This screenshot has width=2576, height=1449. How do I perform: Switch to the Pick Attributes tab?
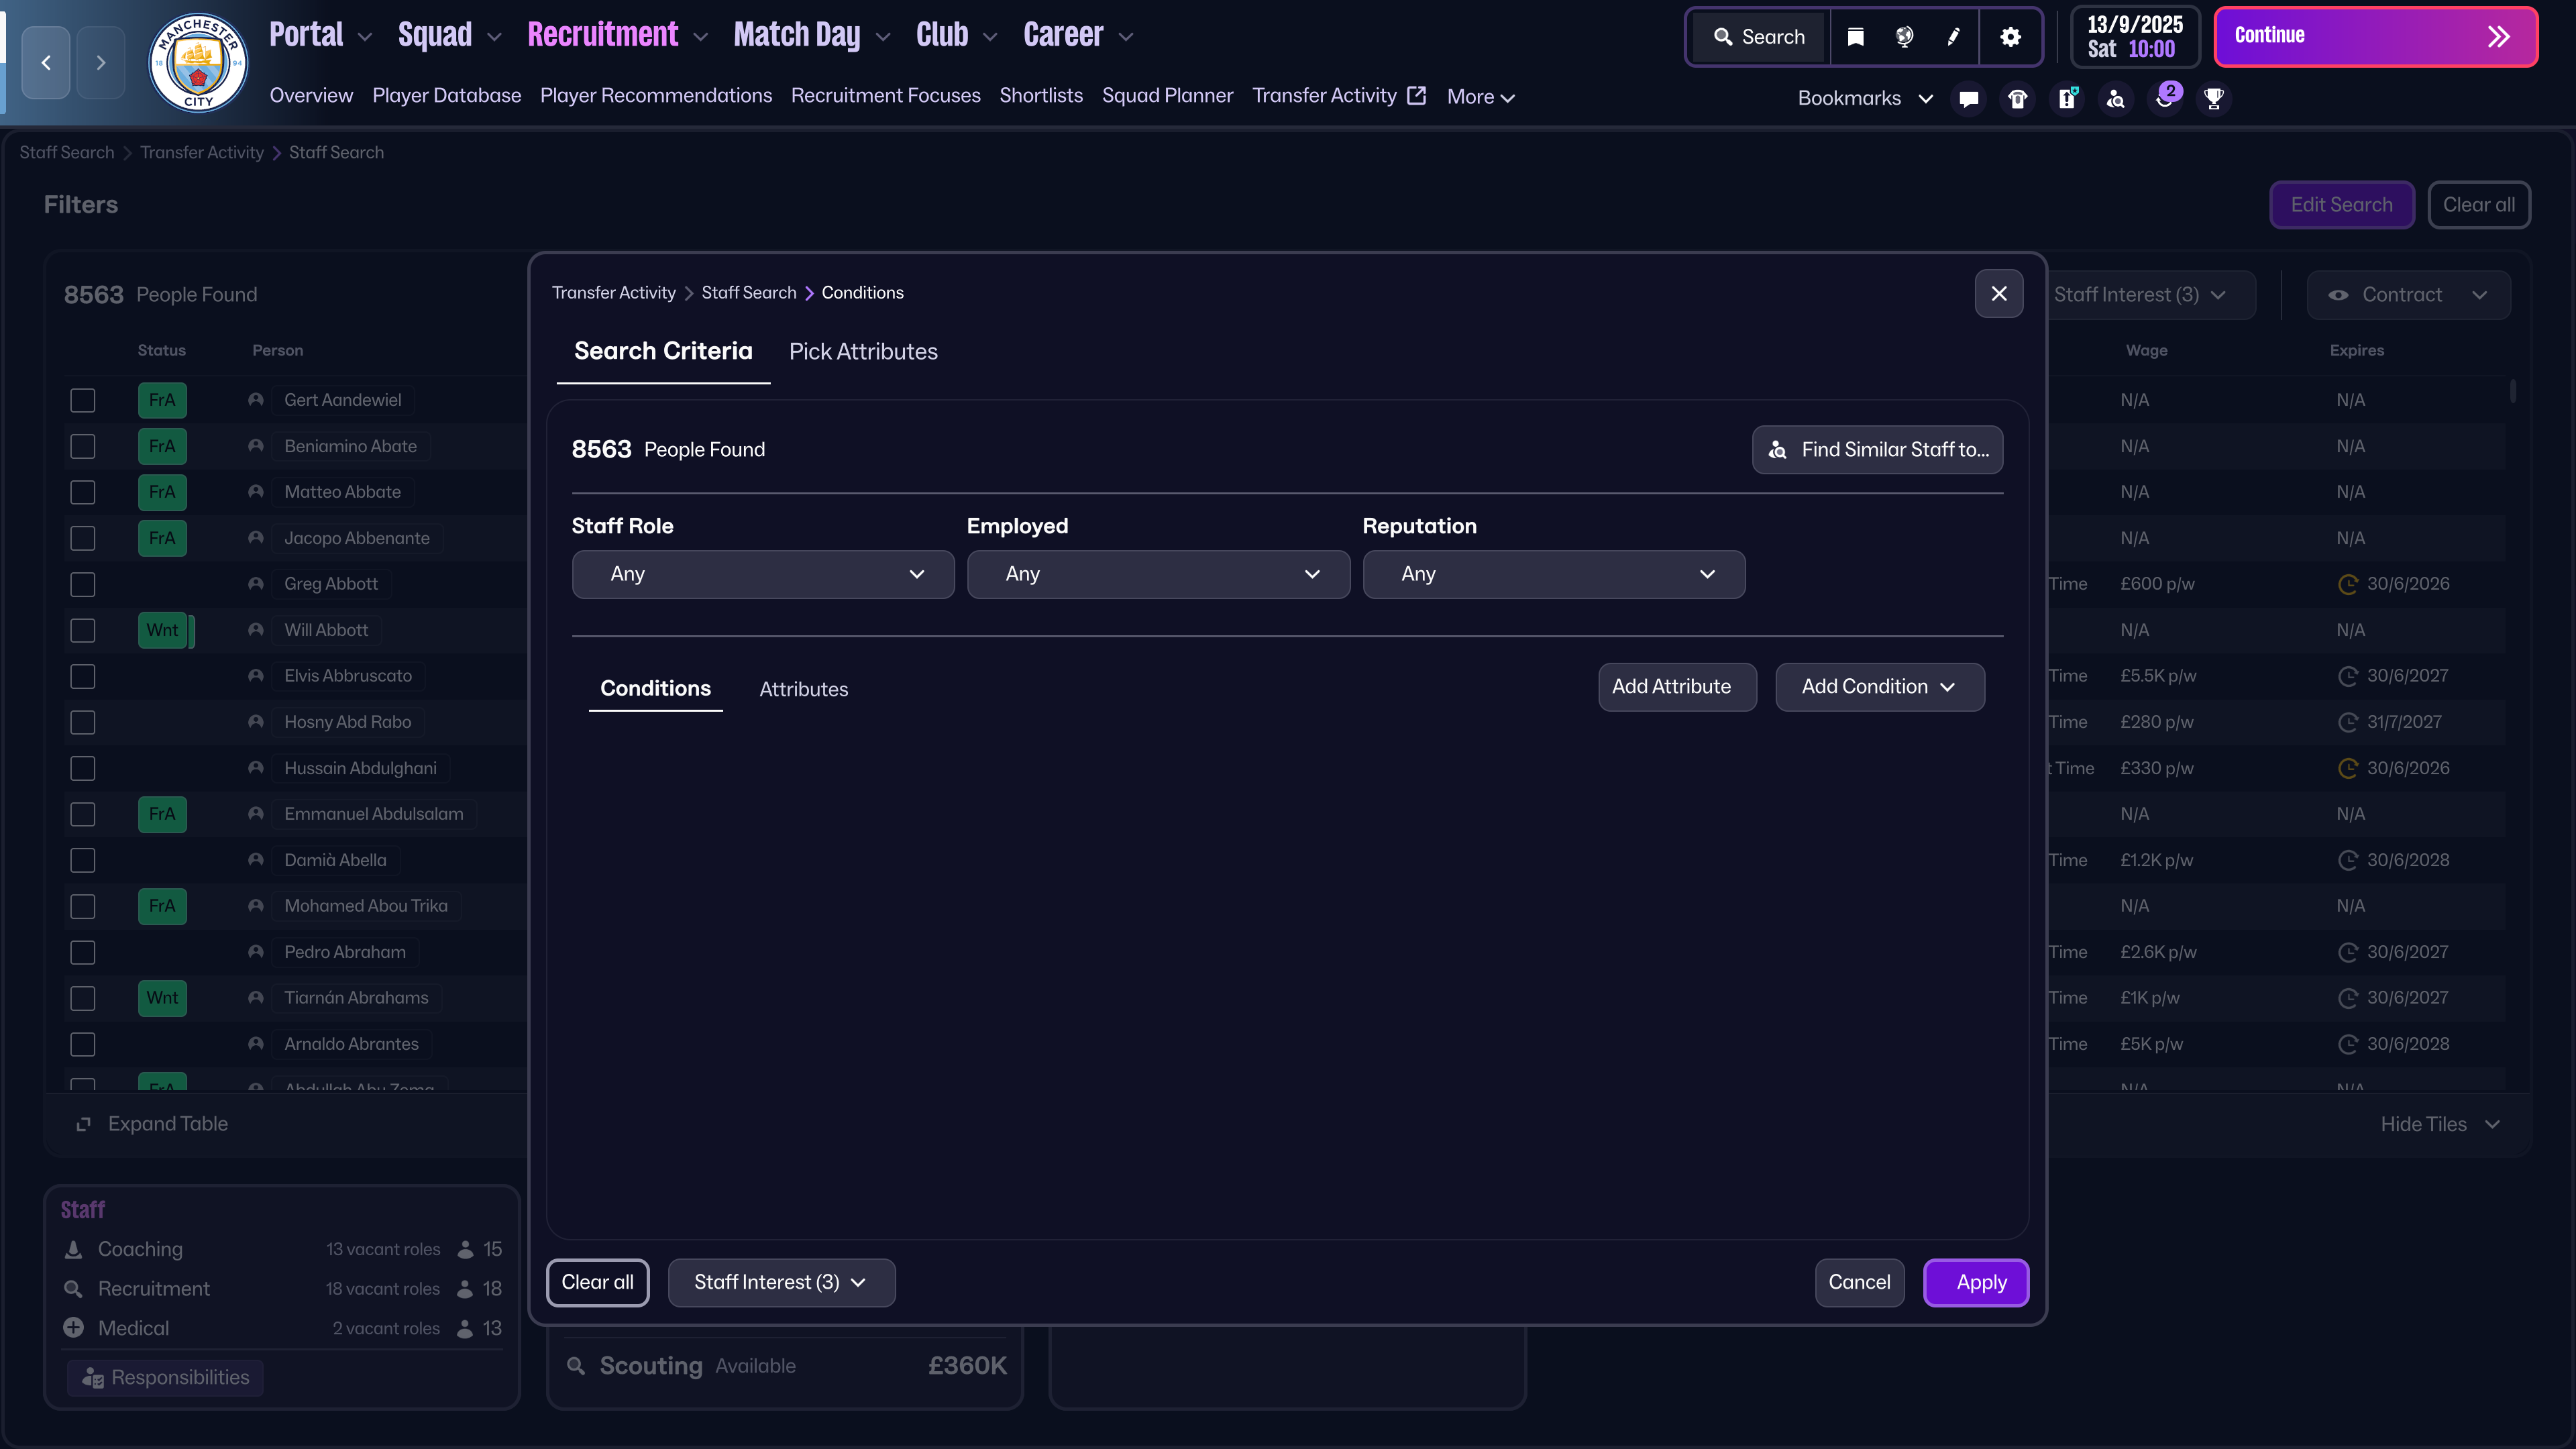point(863,352)
